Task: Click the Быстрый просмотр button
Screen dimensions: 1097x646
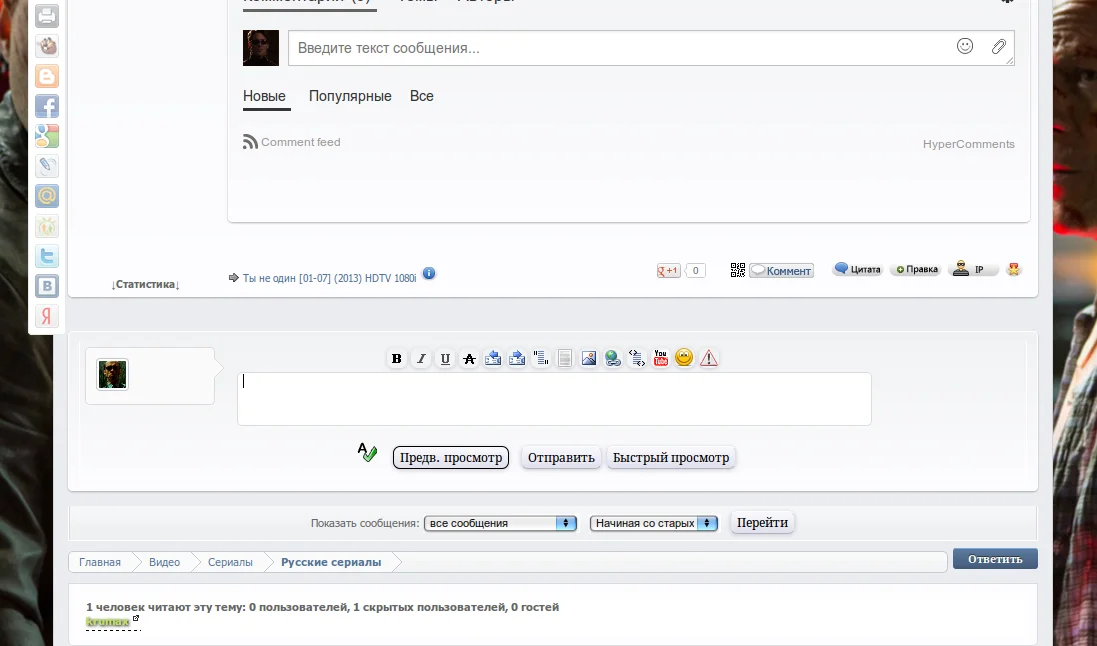Action: pyautogui.click(x=671, y=458)
